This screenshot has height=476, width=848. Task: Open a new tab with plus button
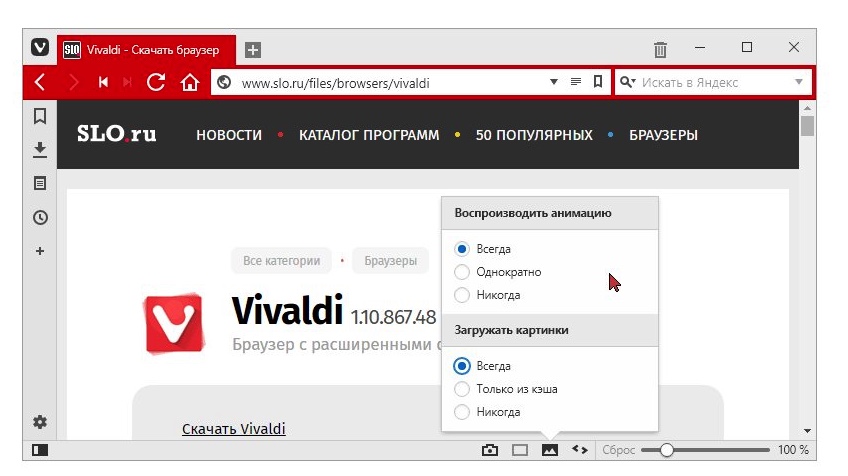[253, 50]
